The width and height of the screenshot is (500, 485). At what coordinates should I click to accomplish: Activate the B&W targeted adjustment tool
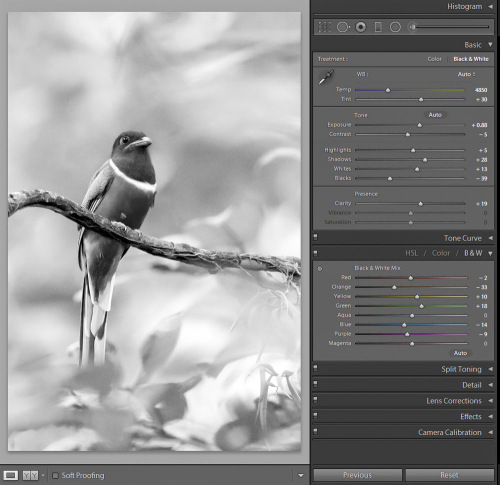click(x=320, y=269)
